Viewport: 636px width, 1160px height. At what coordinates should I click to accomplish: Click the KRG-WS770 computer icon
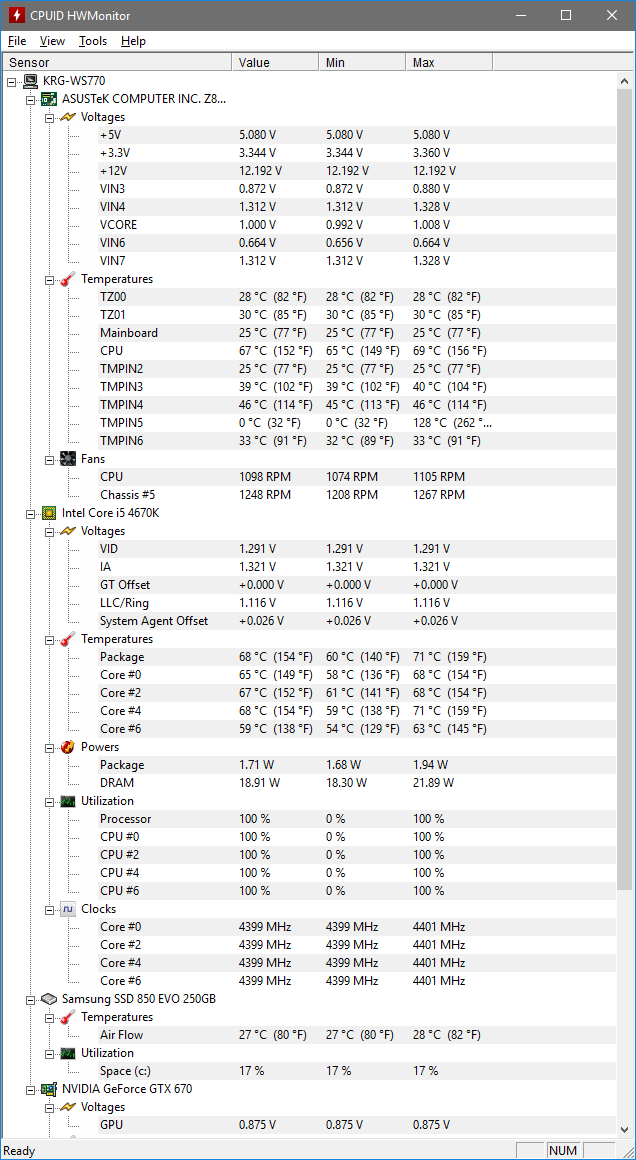30,81
